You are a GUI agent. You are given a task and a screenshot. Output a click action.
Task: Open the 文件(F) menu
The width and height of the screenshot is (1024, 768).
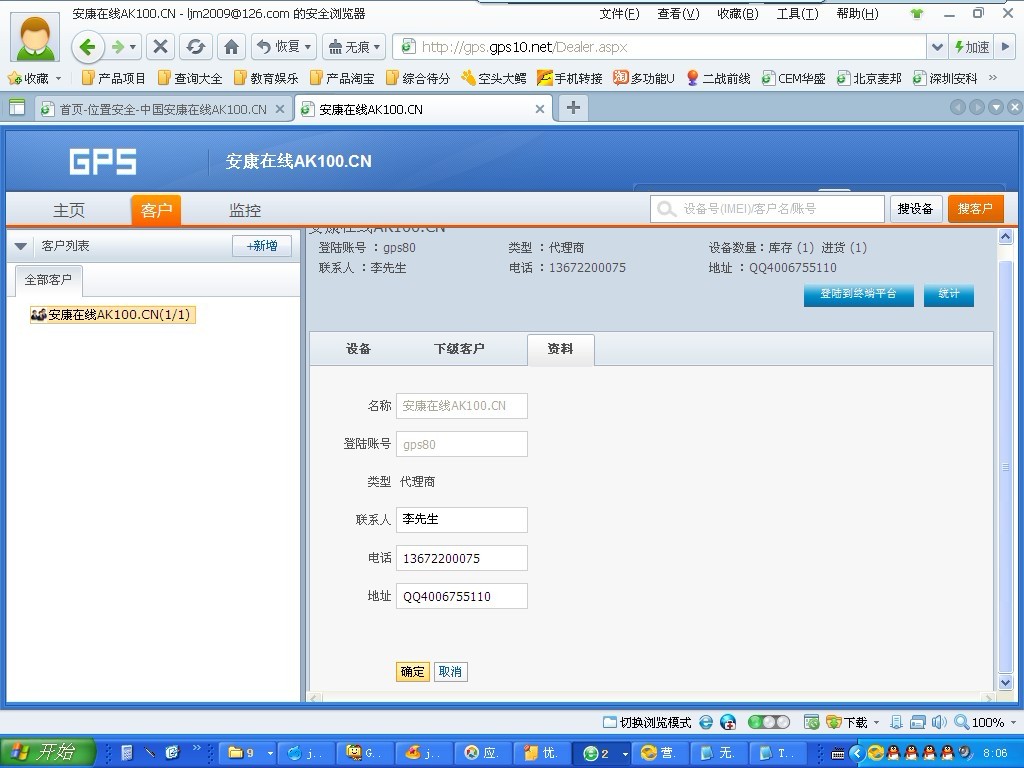[619, 14]
